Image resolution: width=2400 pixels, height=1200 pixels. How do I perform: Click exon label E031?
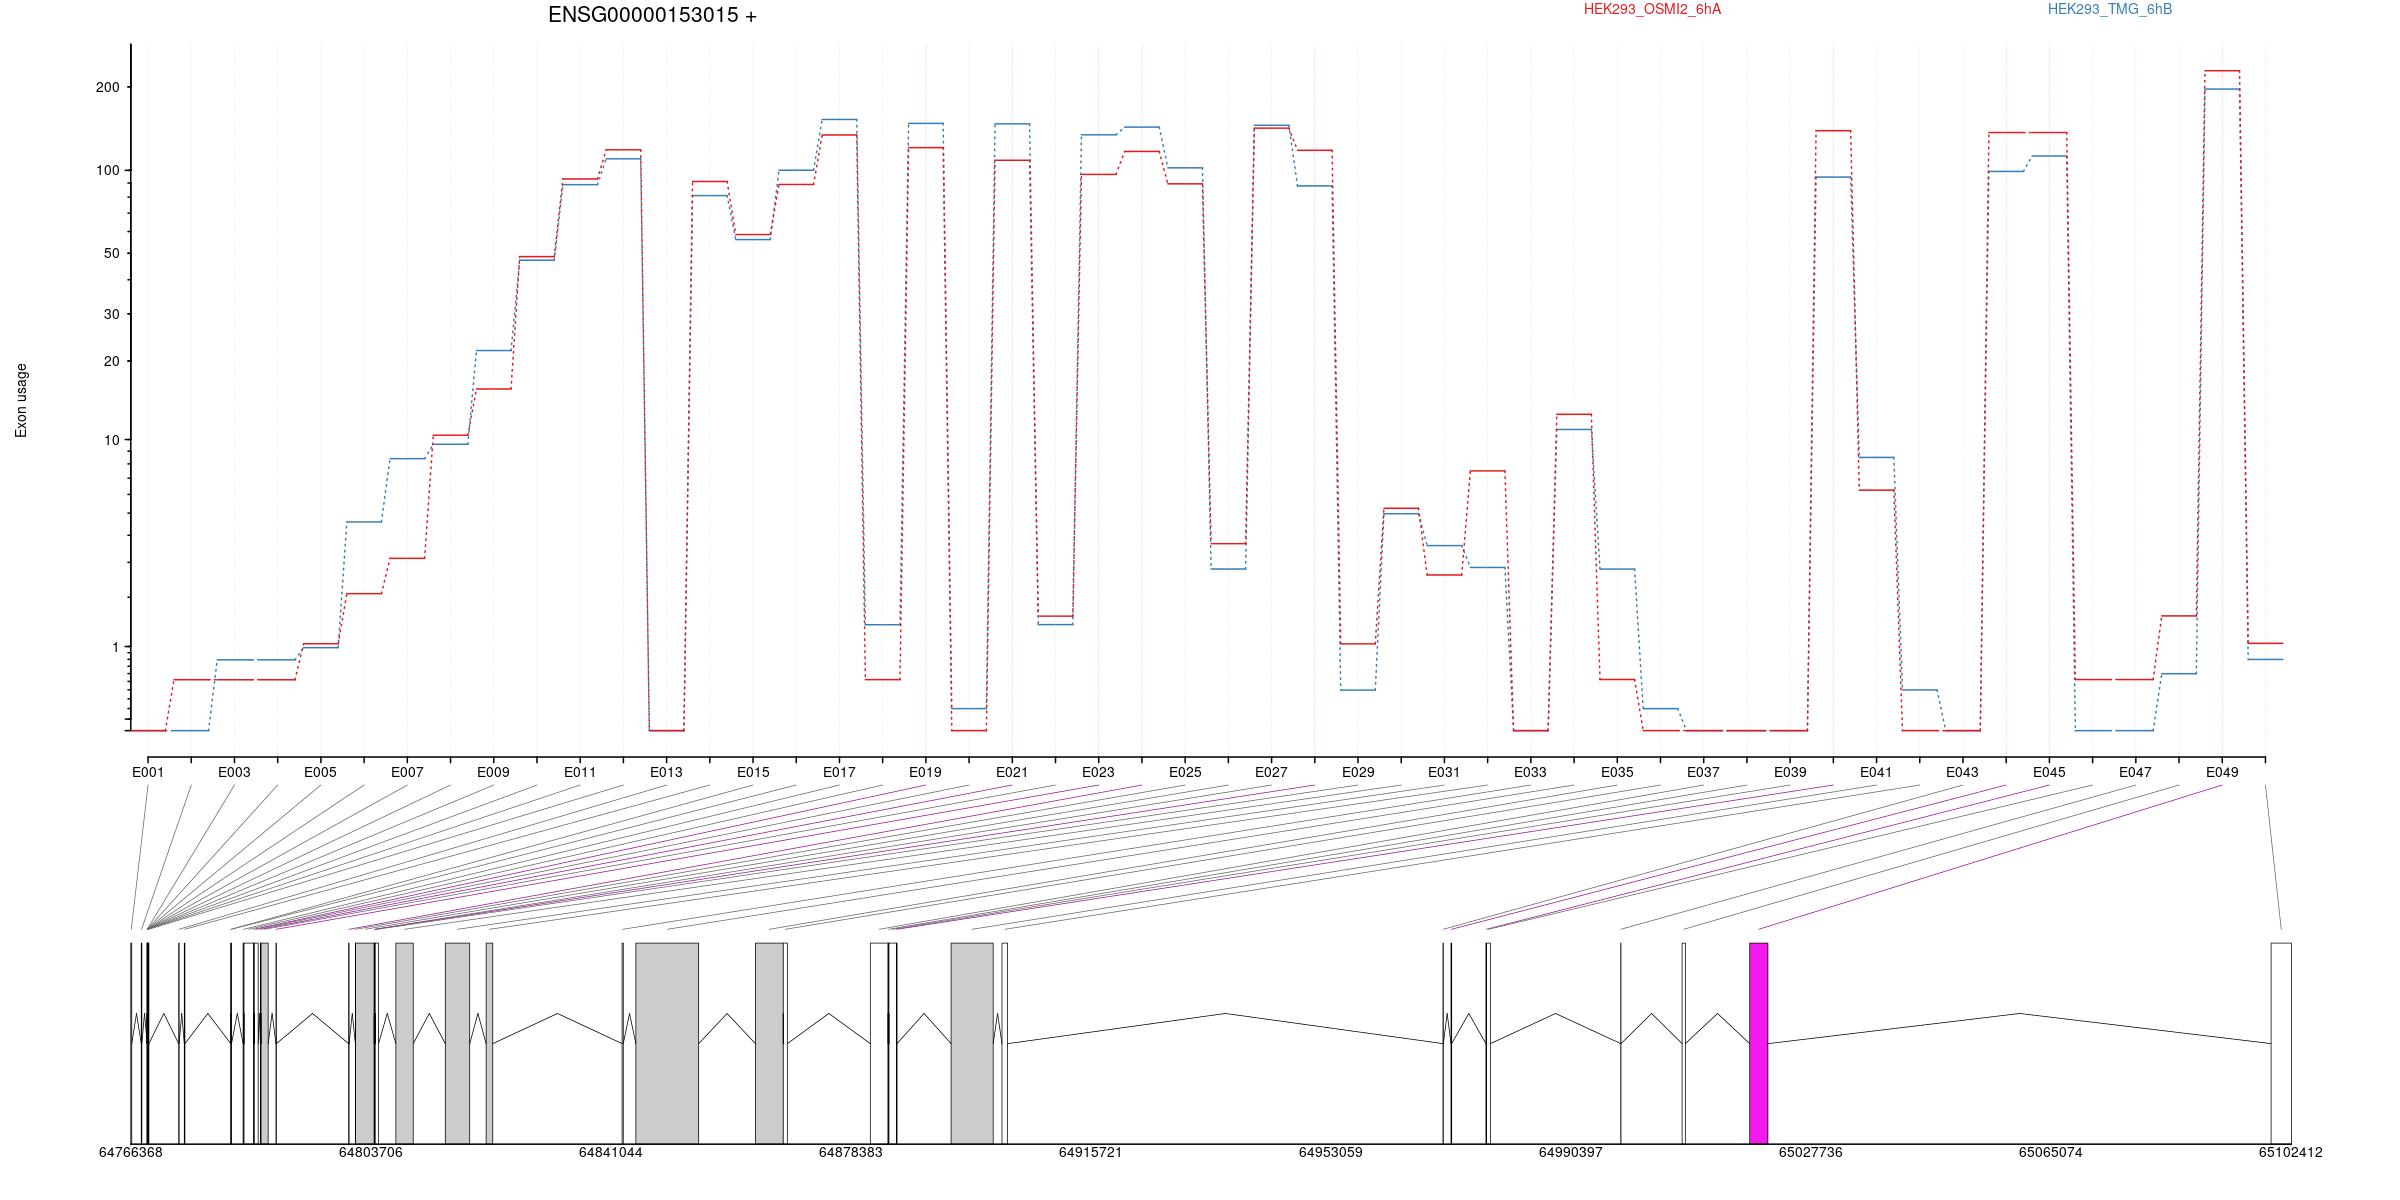coord(1444,772)
